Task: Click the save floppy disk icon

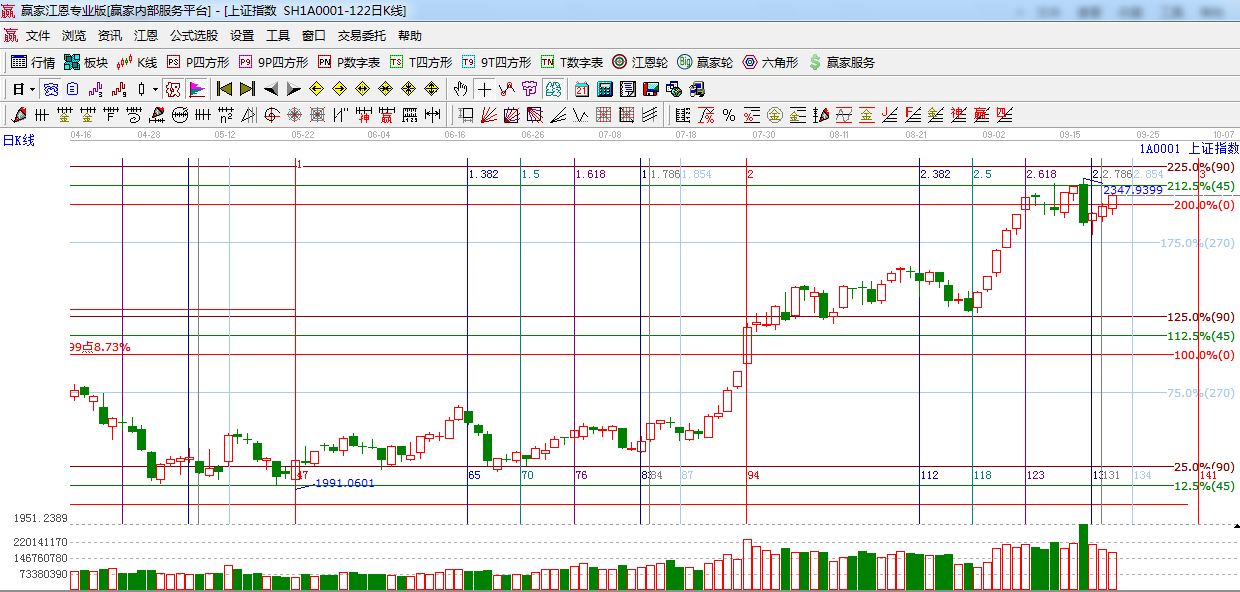Action: [x=651, y=89]
